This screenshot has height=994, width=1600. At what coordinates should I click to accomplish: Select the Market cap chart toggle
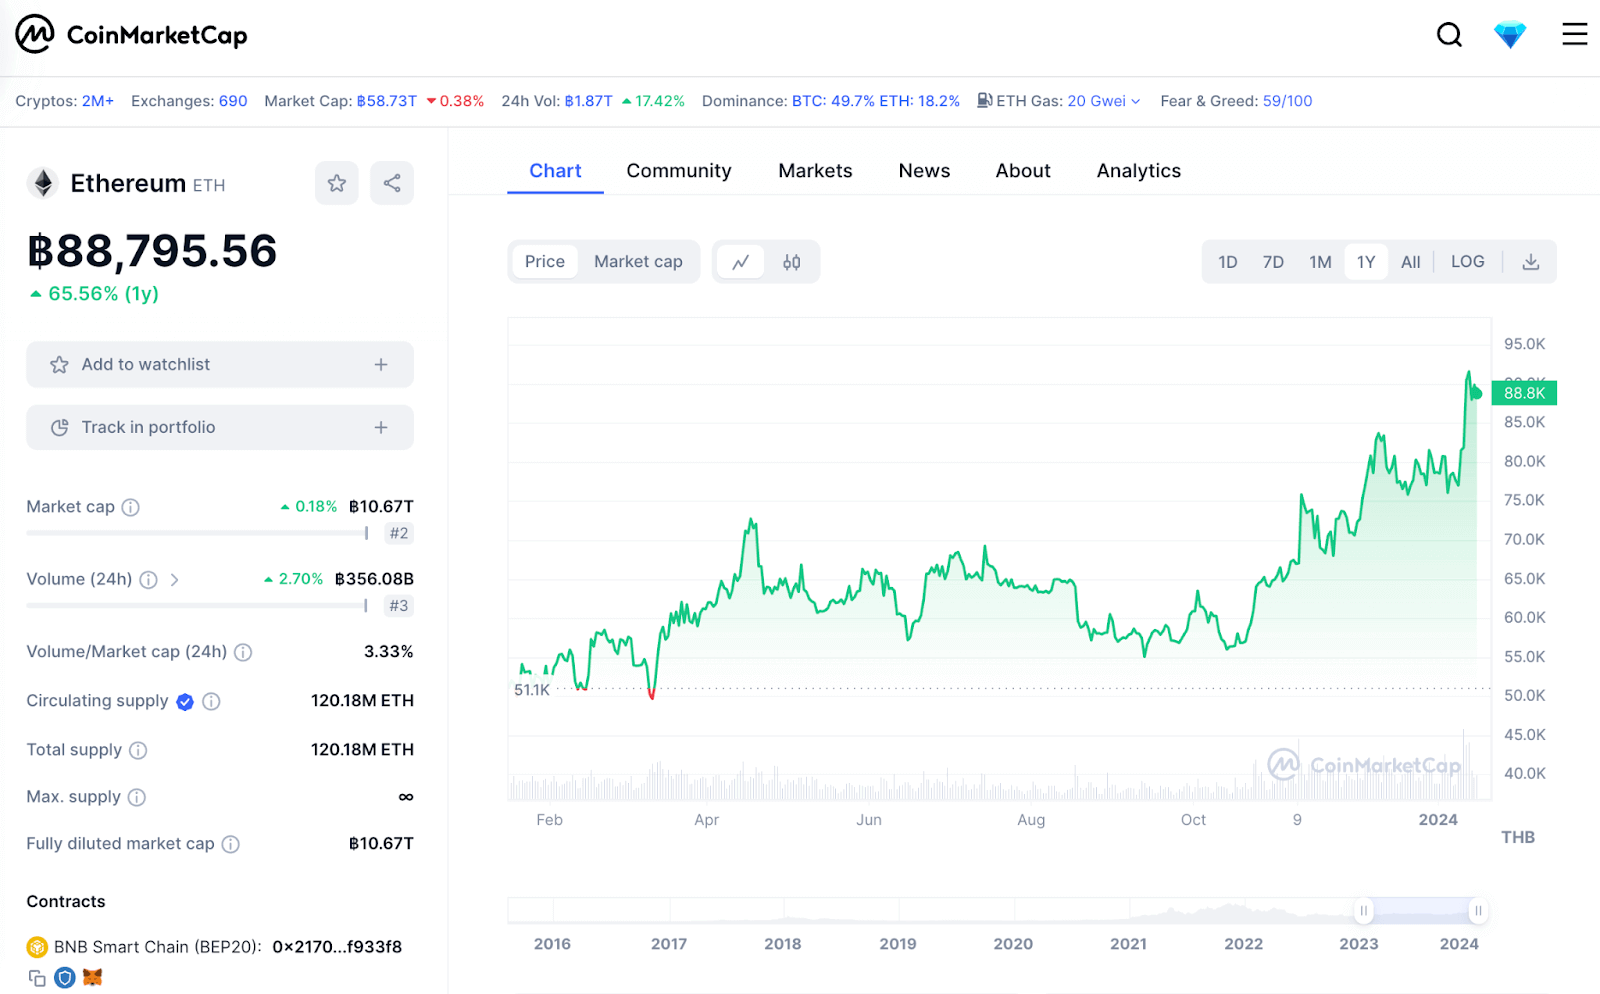(638, 262)
